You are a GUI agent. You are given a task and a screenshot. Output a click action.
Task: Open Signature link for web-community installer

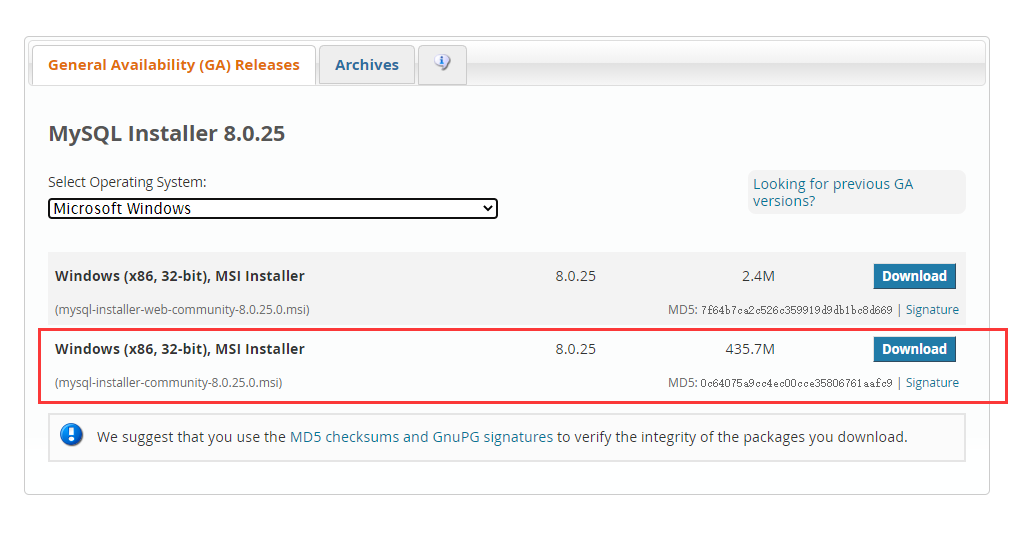click(x=932, y=310)
